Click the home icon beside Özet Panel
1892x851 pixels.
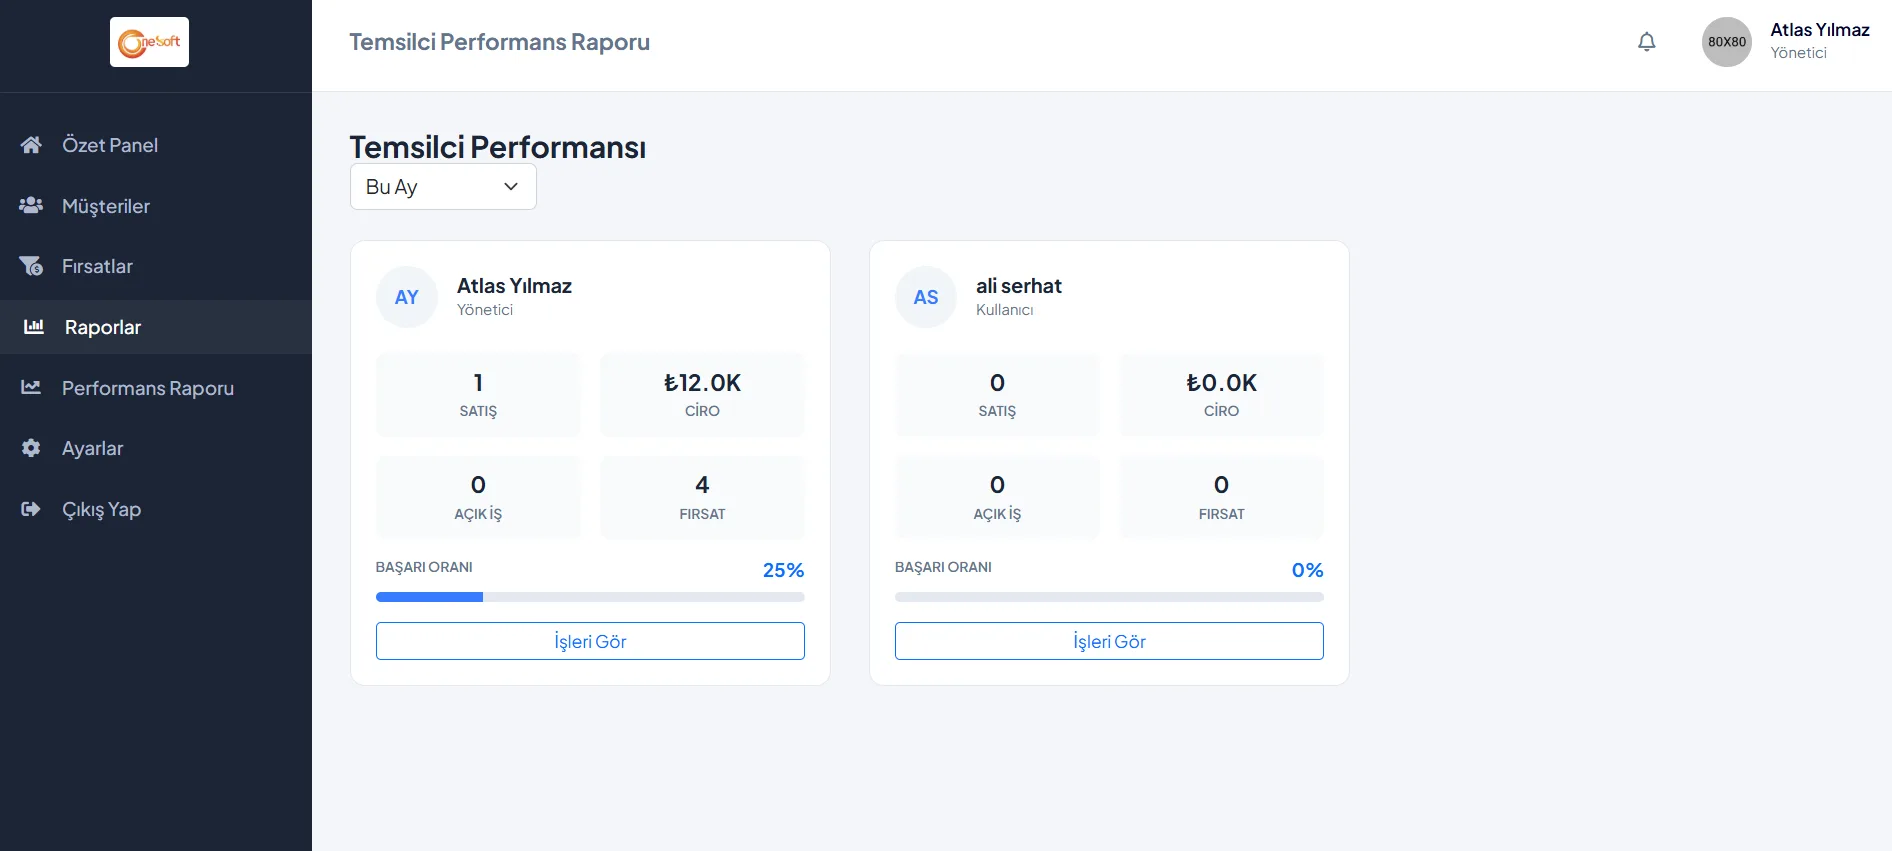pyautogui.click(x=31, y=145)
